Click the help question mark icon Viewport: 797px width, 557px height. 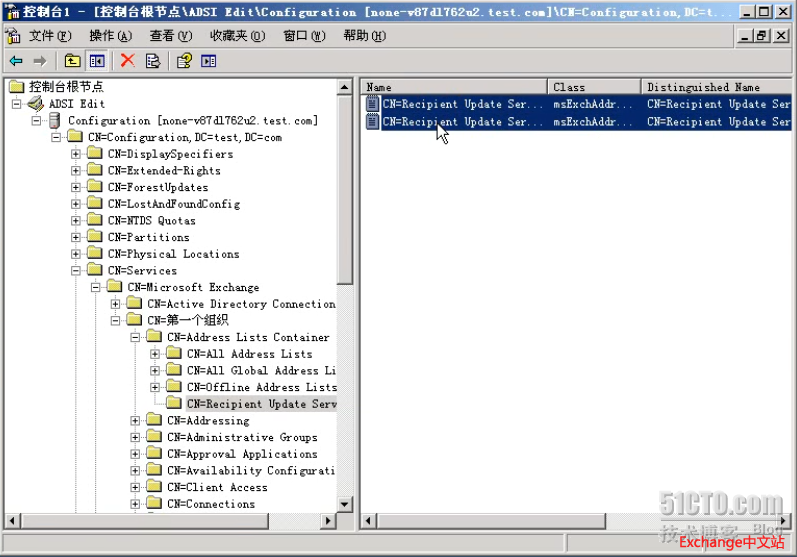[x=184, y=61]
